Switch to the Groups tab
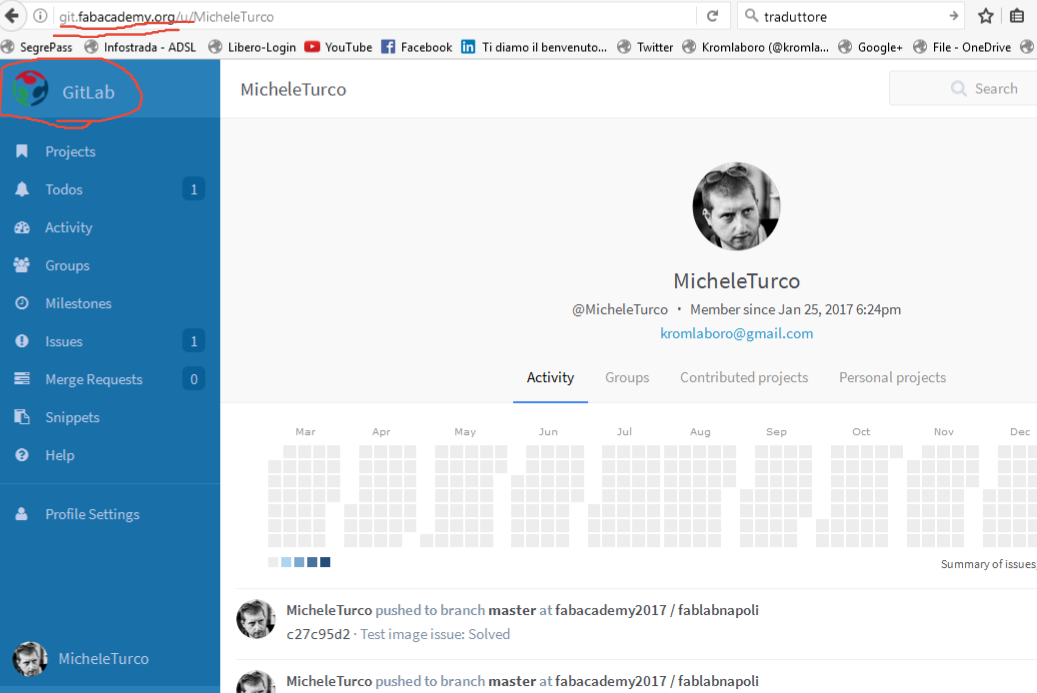Viewport: 1037px width, 693px height. [627, 378]
